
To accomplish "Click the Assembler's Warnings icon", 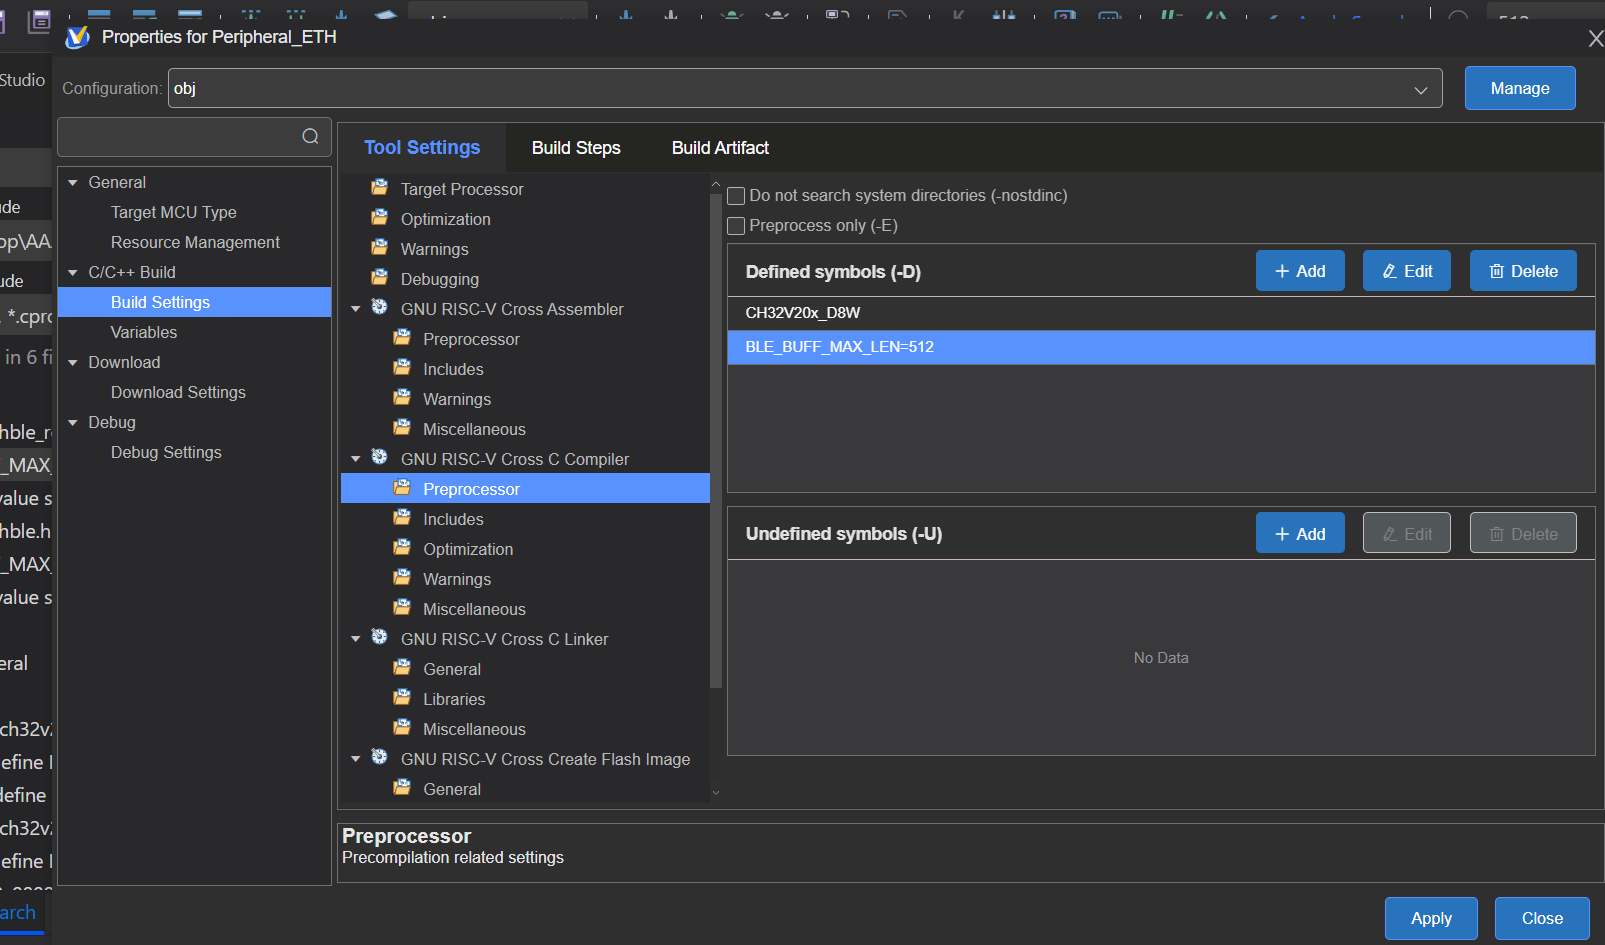I will (x=402, y=398).
